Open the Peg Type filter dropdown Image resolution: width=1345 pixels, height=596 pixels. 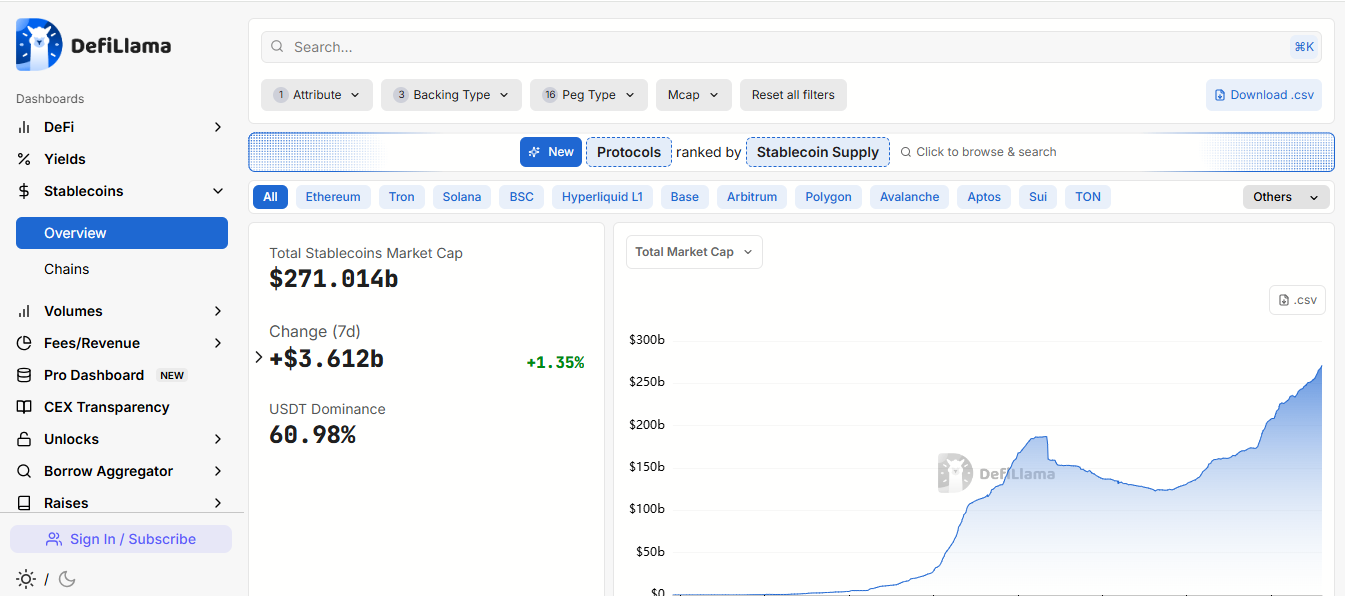(x=589, y=95)
